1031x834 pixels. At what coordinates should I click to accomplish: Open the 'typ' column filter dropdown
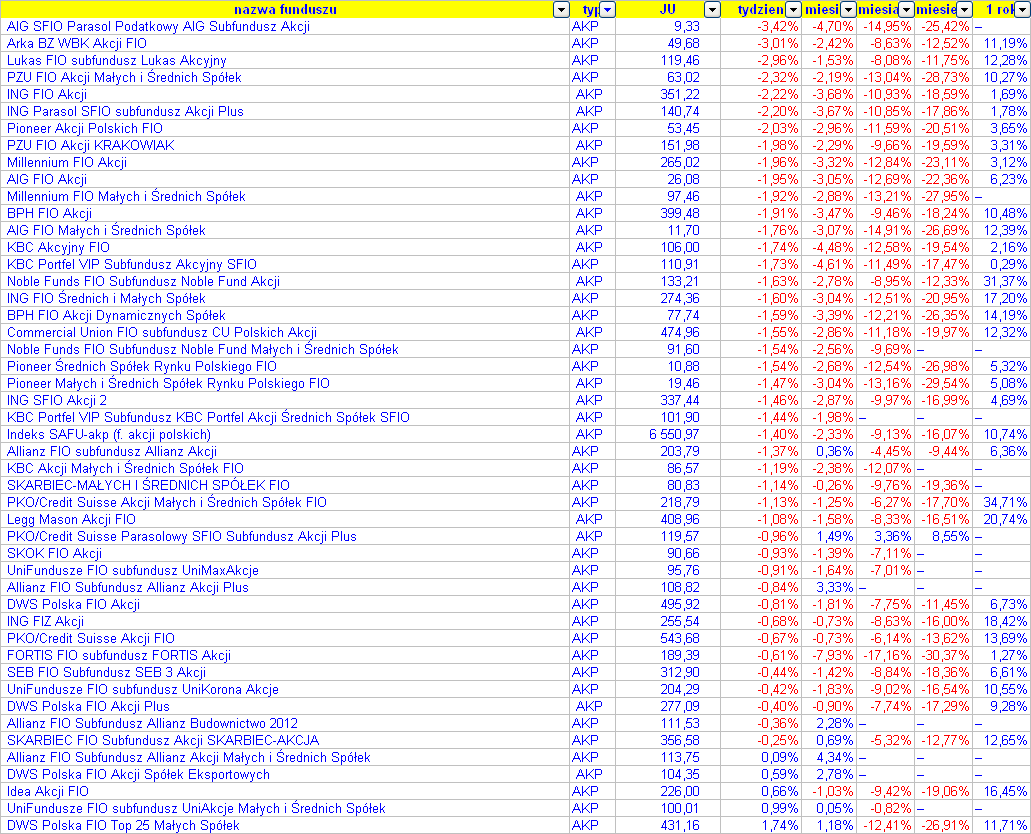(x=608, y=10)
